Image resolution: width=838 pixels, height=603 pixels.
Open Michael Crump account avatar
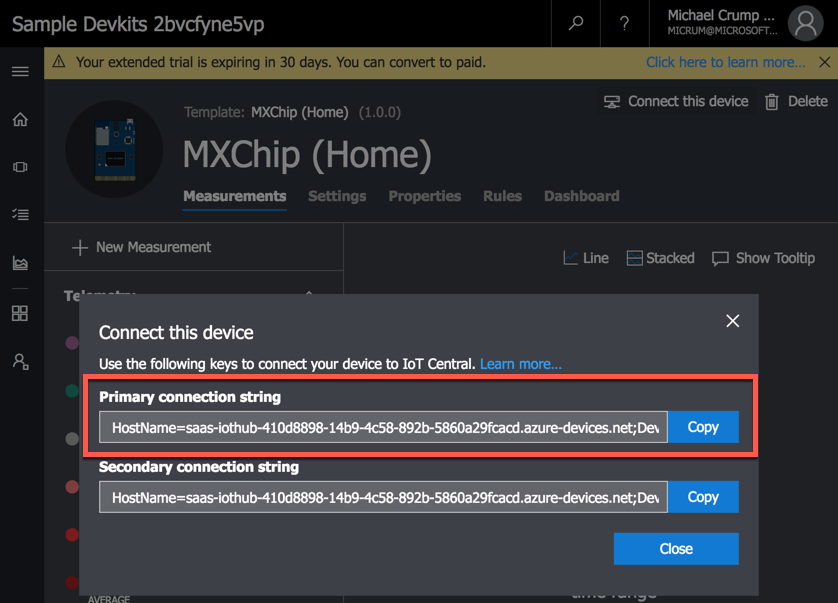coord(805,24)
